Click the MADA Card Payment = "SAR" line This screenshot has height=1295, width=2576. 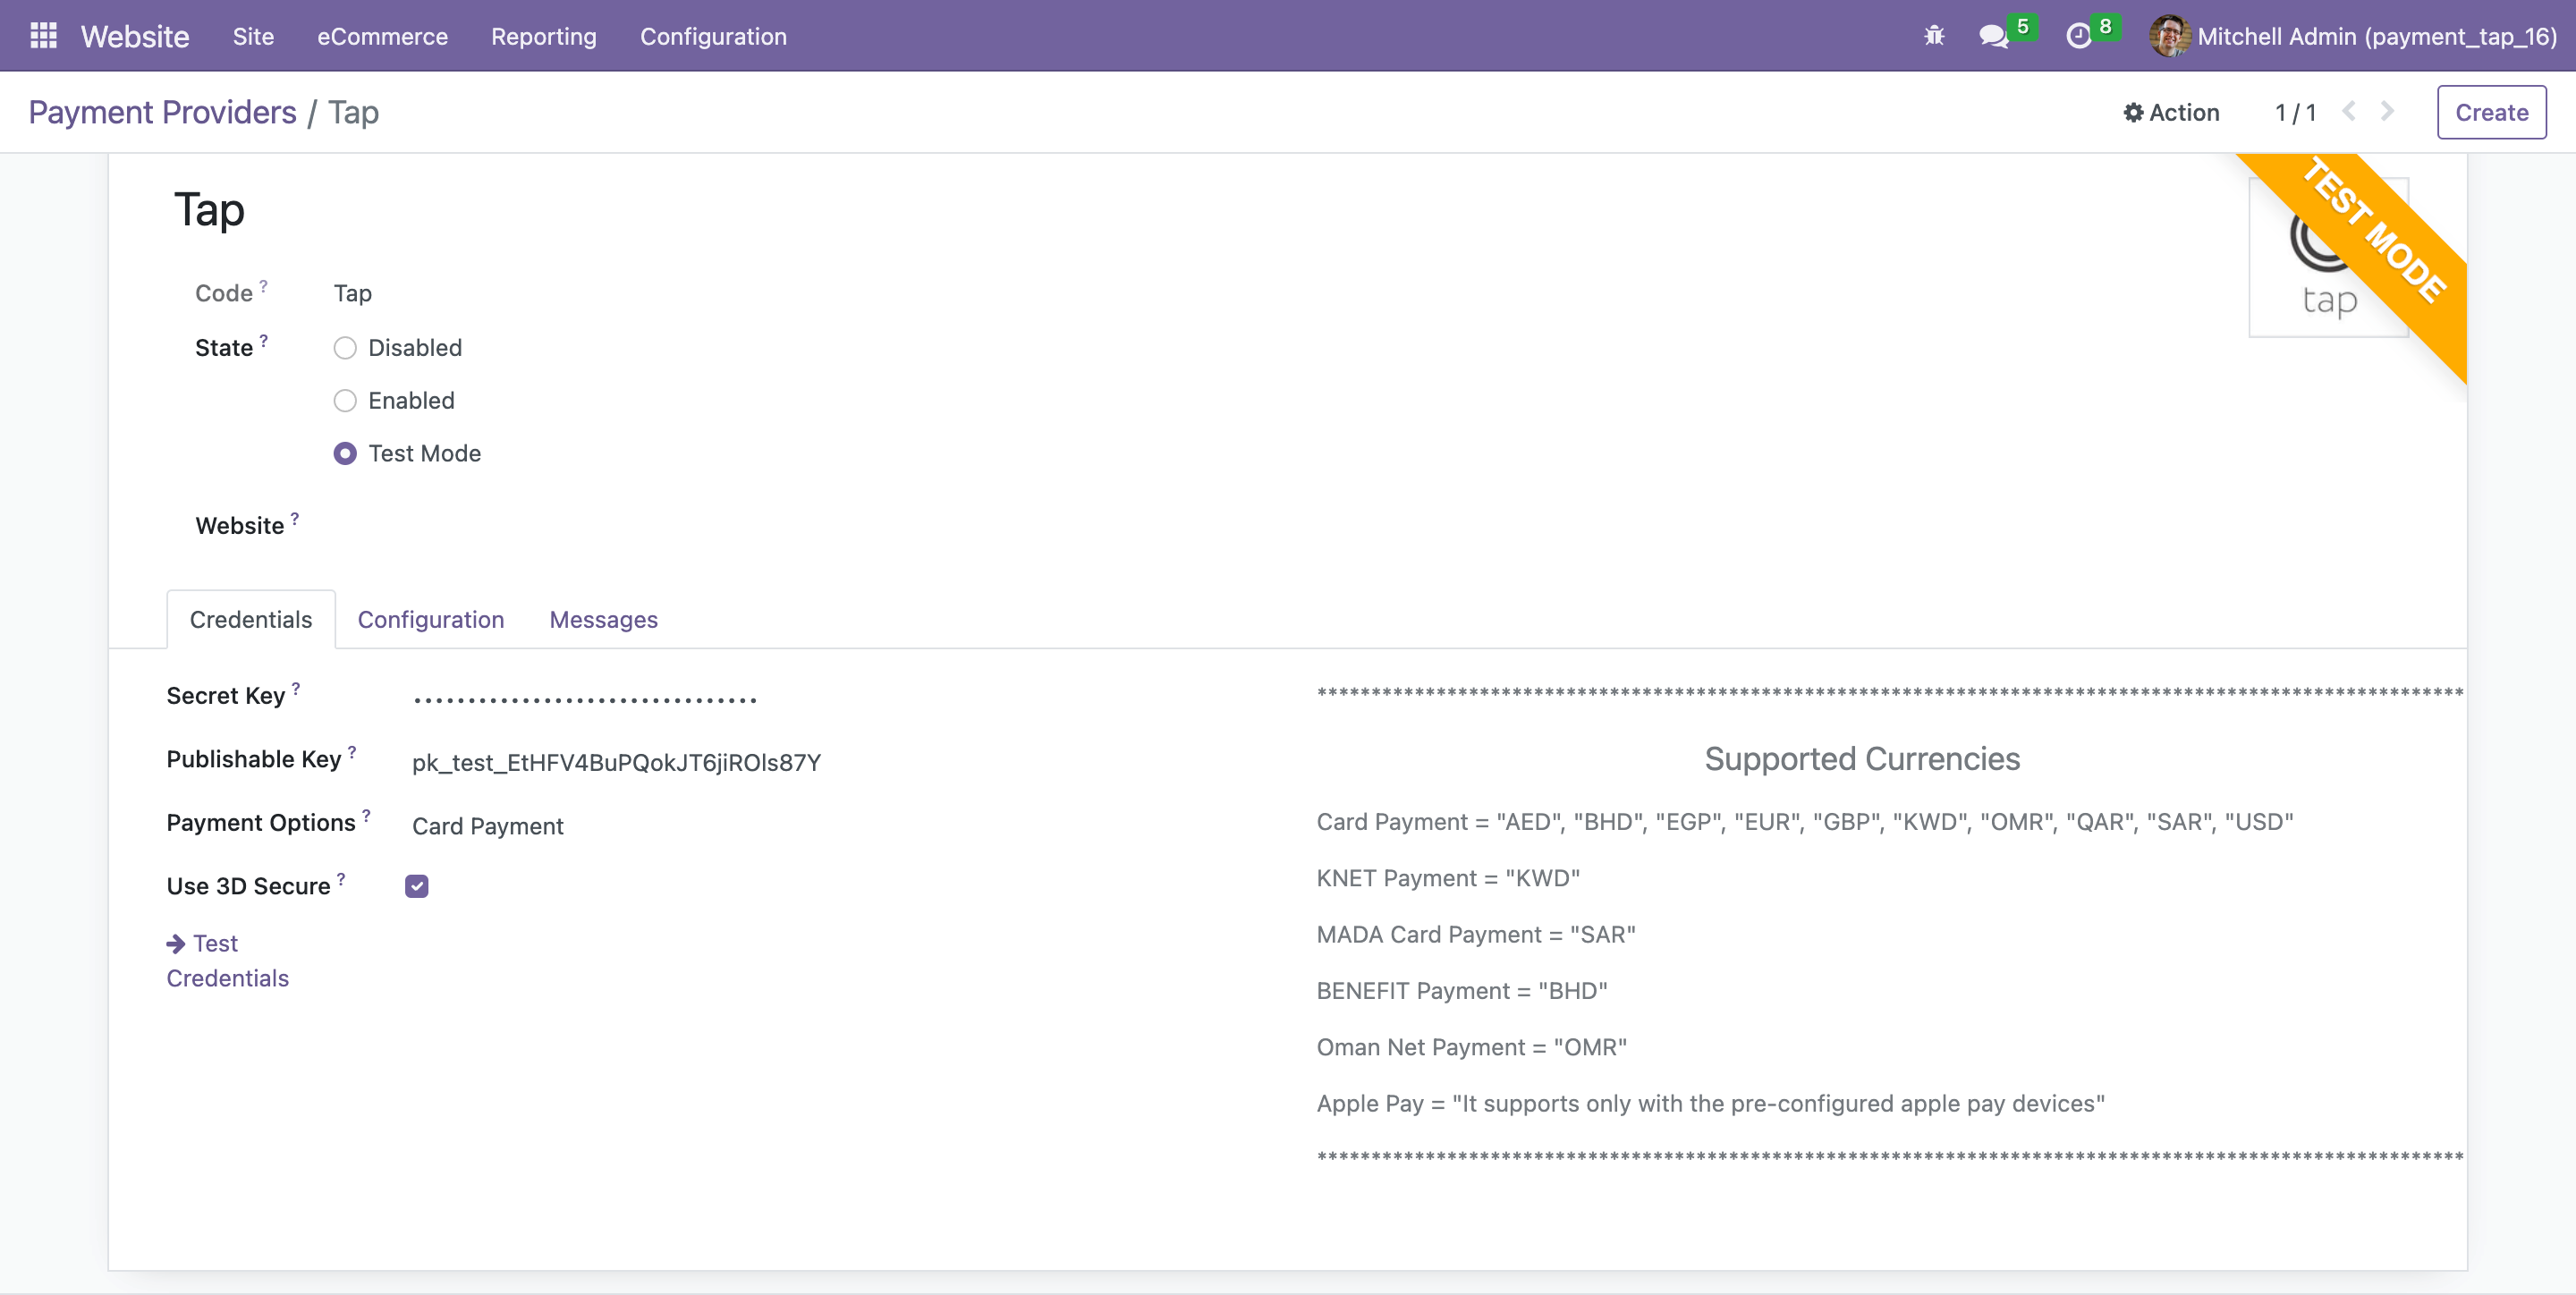pyautogui.click(x=1476, y=935)
